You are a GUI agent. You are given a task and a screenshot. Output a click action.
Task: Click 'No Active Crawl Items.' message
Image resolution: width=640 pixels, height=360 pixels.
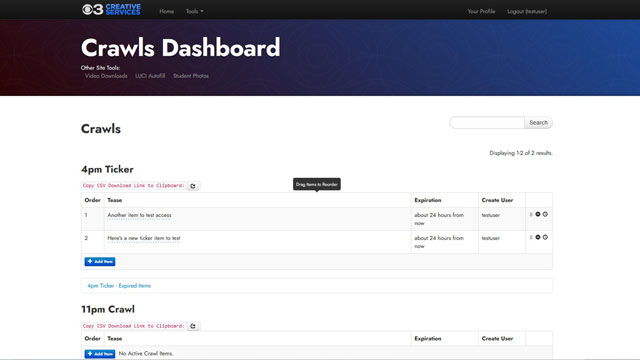(x=146, y=353)
